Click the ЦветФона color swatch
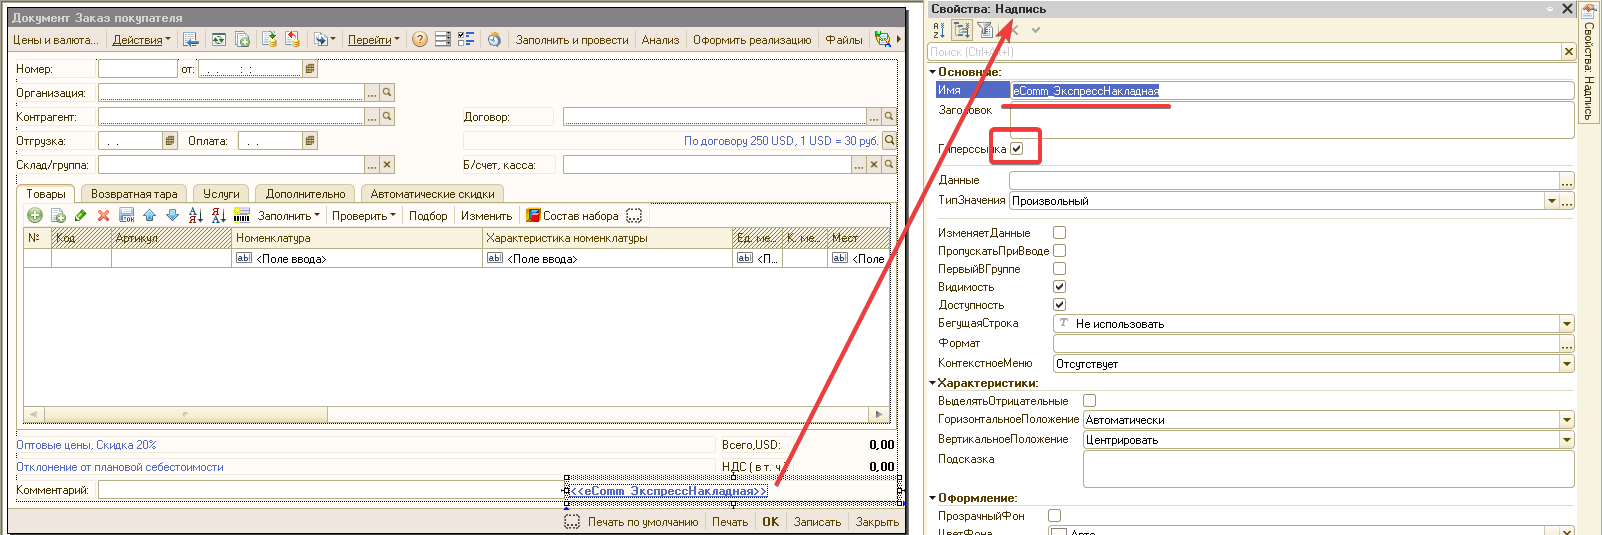The height and width of the screenshot is (535, 1602). pyautogui.click(x=1058, y=531)
